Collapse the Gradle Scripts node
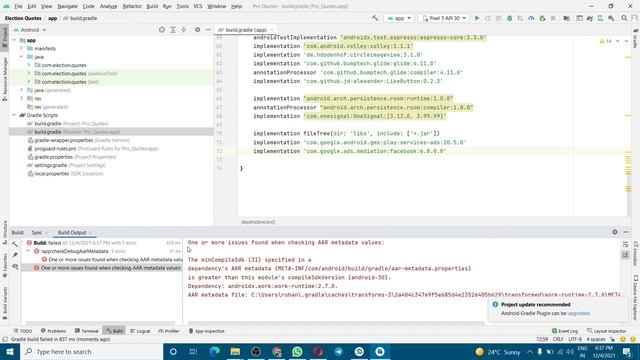 point(14,115)
